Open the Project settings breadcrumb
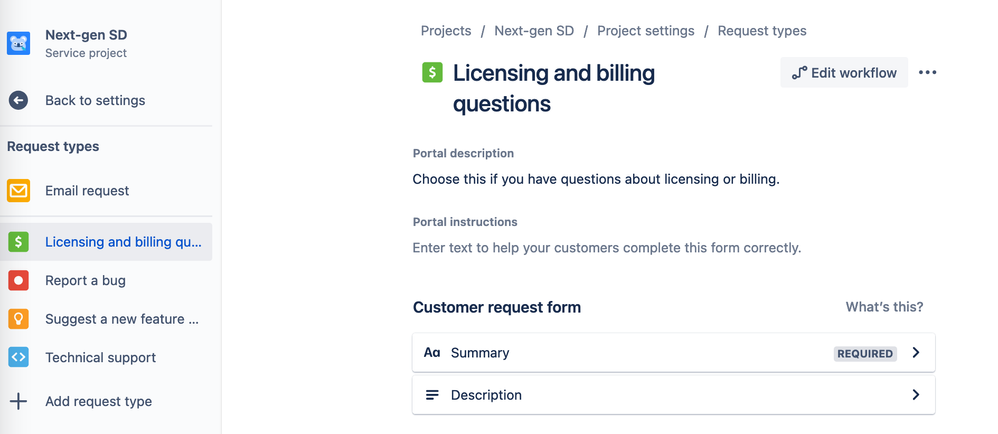The width and height of the screenshot is (998, 434). tap(645, 31)
